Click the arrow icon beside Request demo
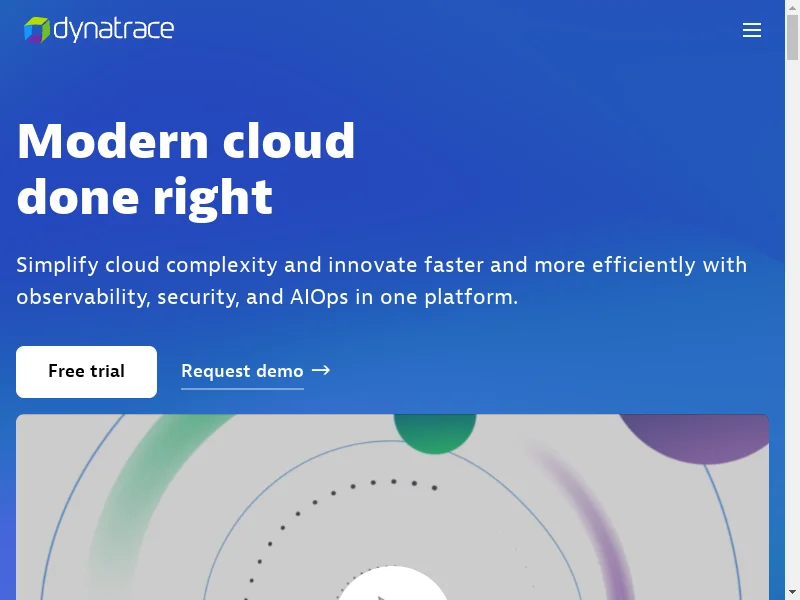Image resolution: width=800 pixels, height=600 pixels. pos(321,370)
